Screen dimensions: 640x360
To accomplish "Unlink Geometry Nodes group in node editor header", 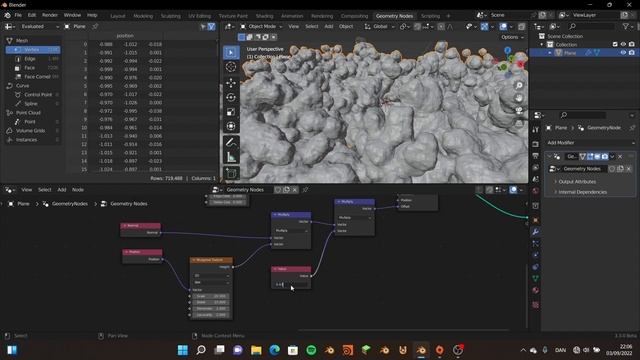I will click(x=295, y=190).
